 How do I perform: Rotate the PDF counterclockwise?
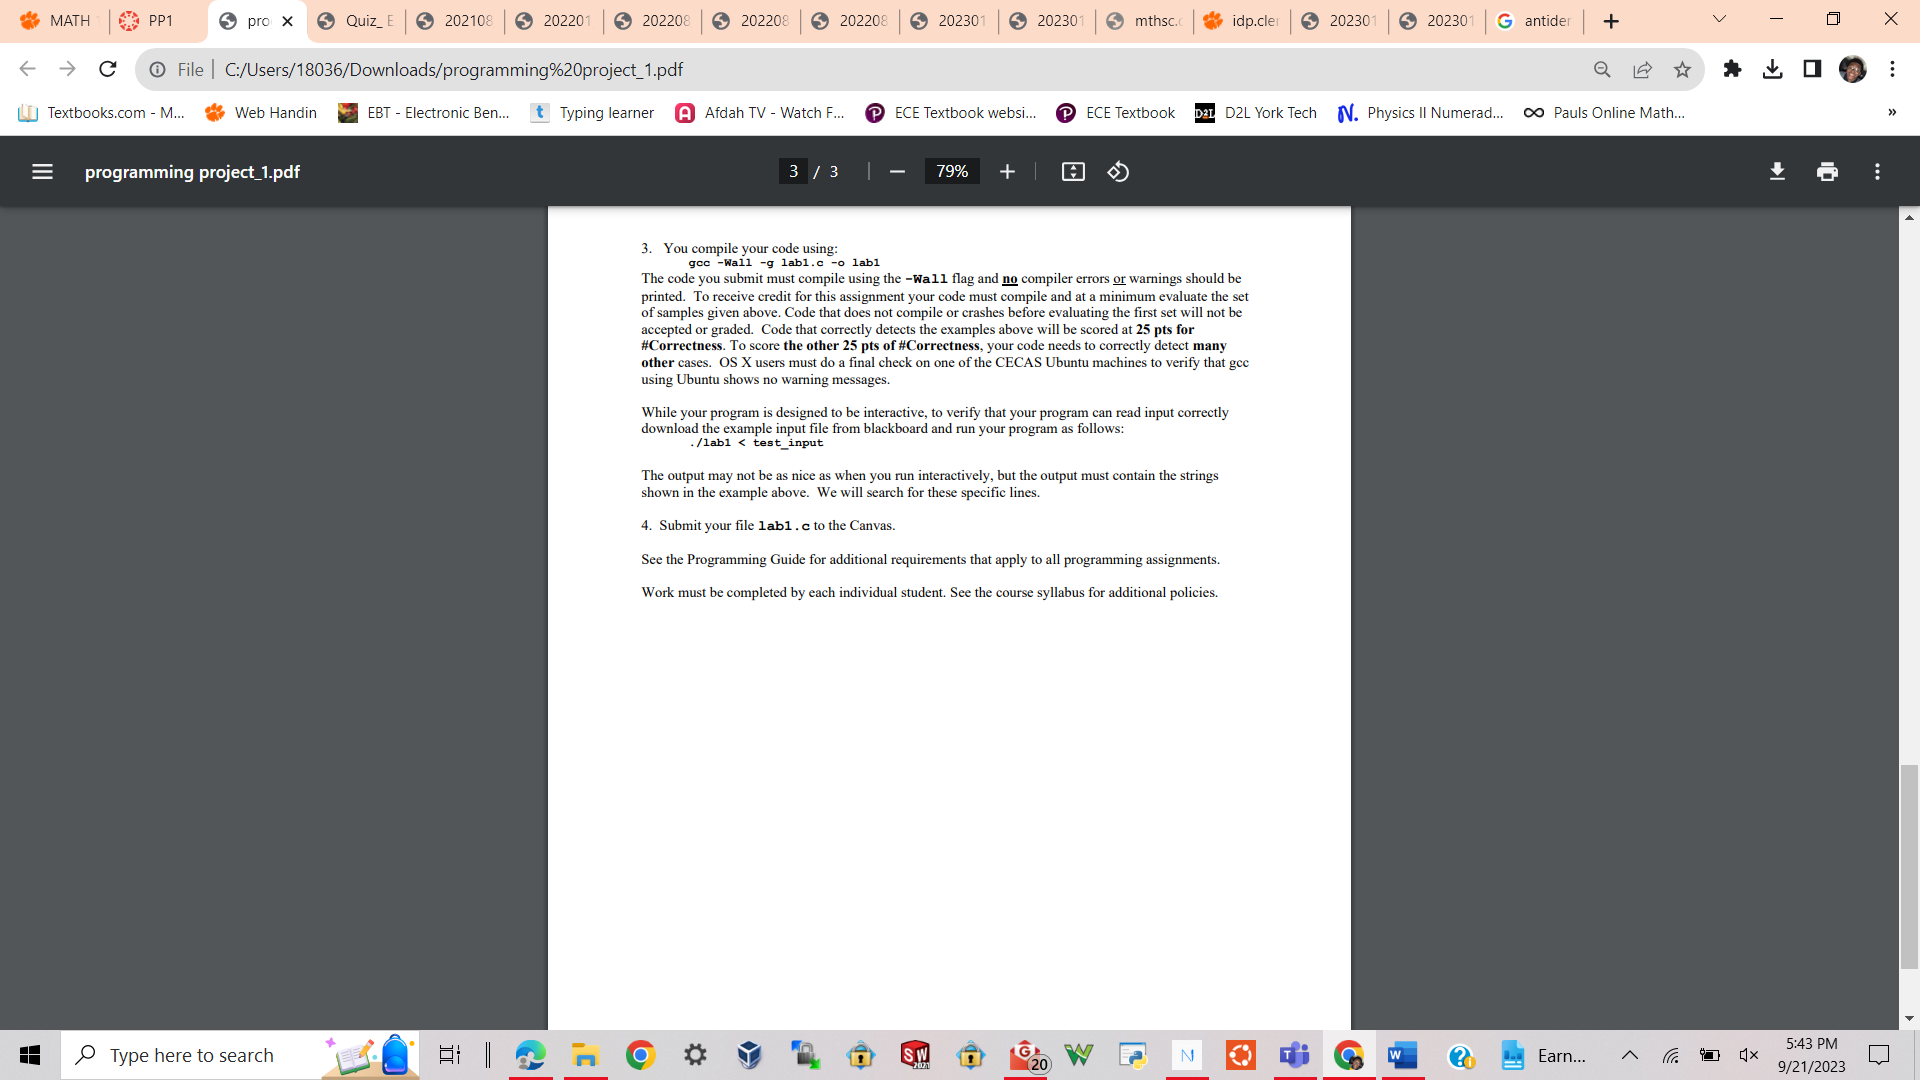point(1118,172)
